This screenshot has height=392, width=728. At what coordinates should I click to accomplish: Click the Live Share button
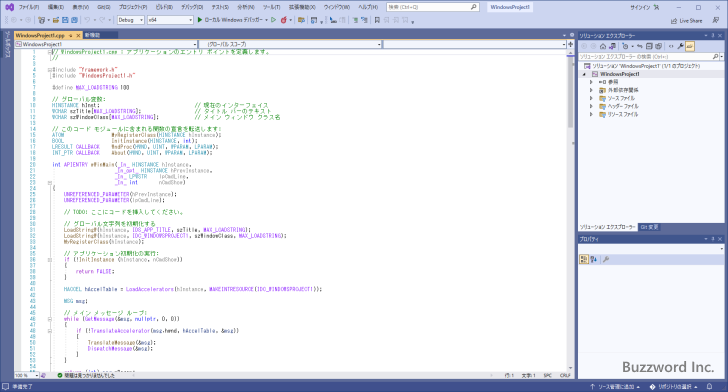[x=687, y=21]
